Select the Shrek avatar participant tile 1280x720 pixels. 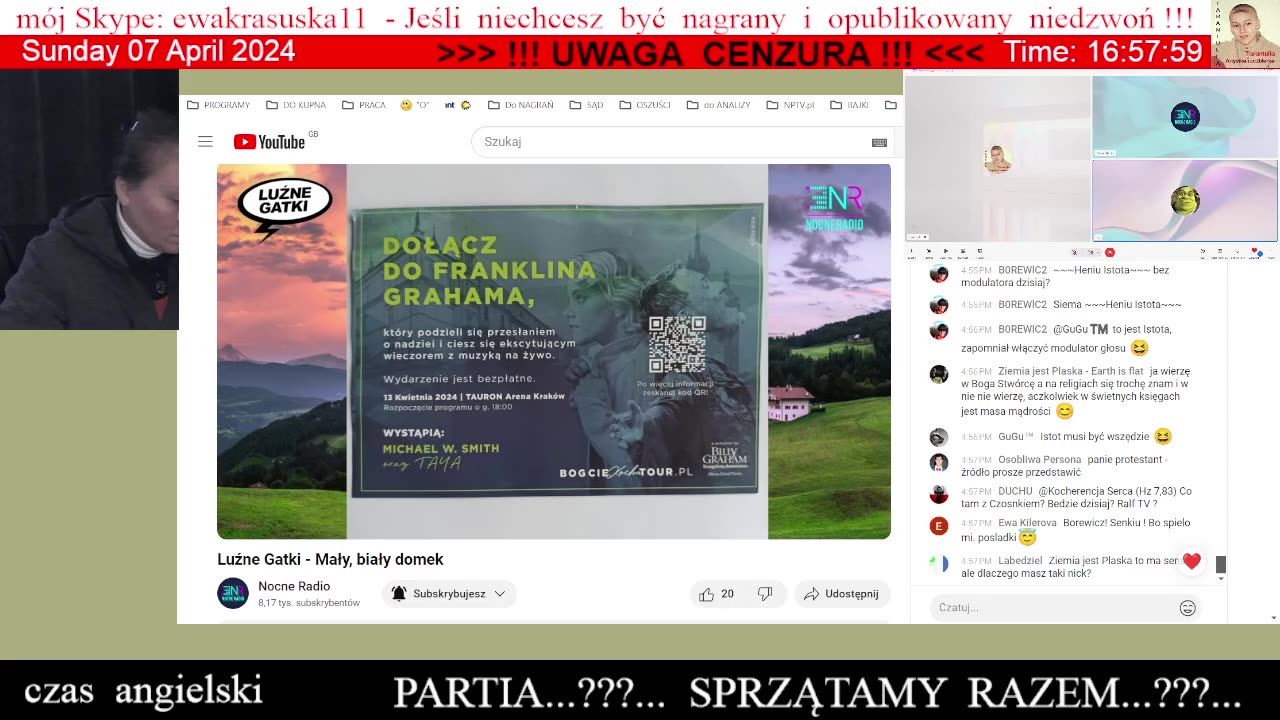point(1185,201)
